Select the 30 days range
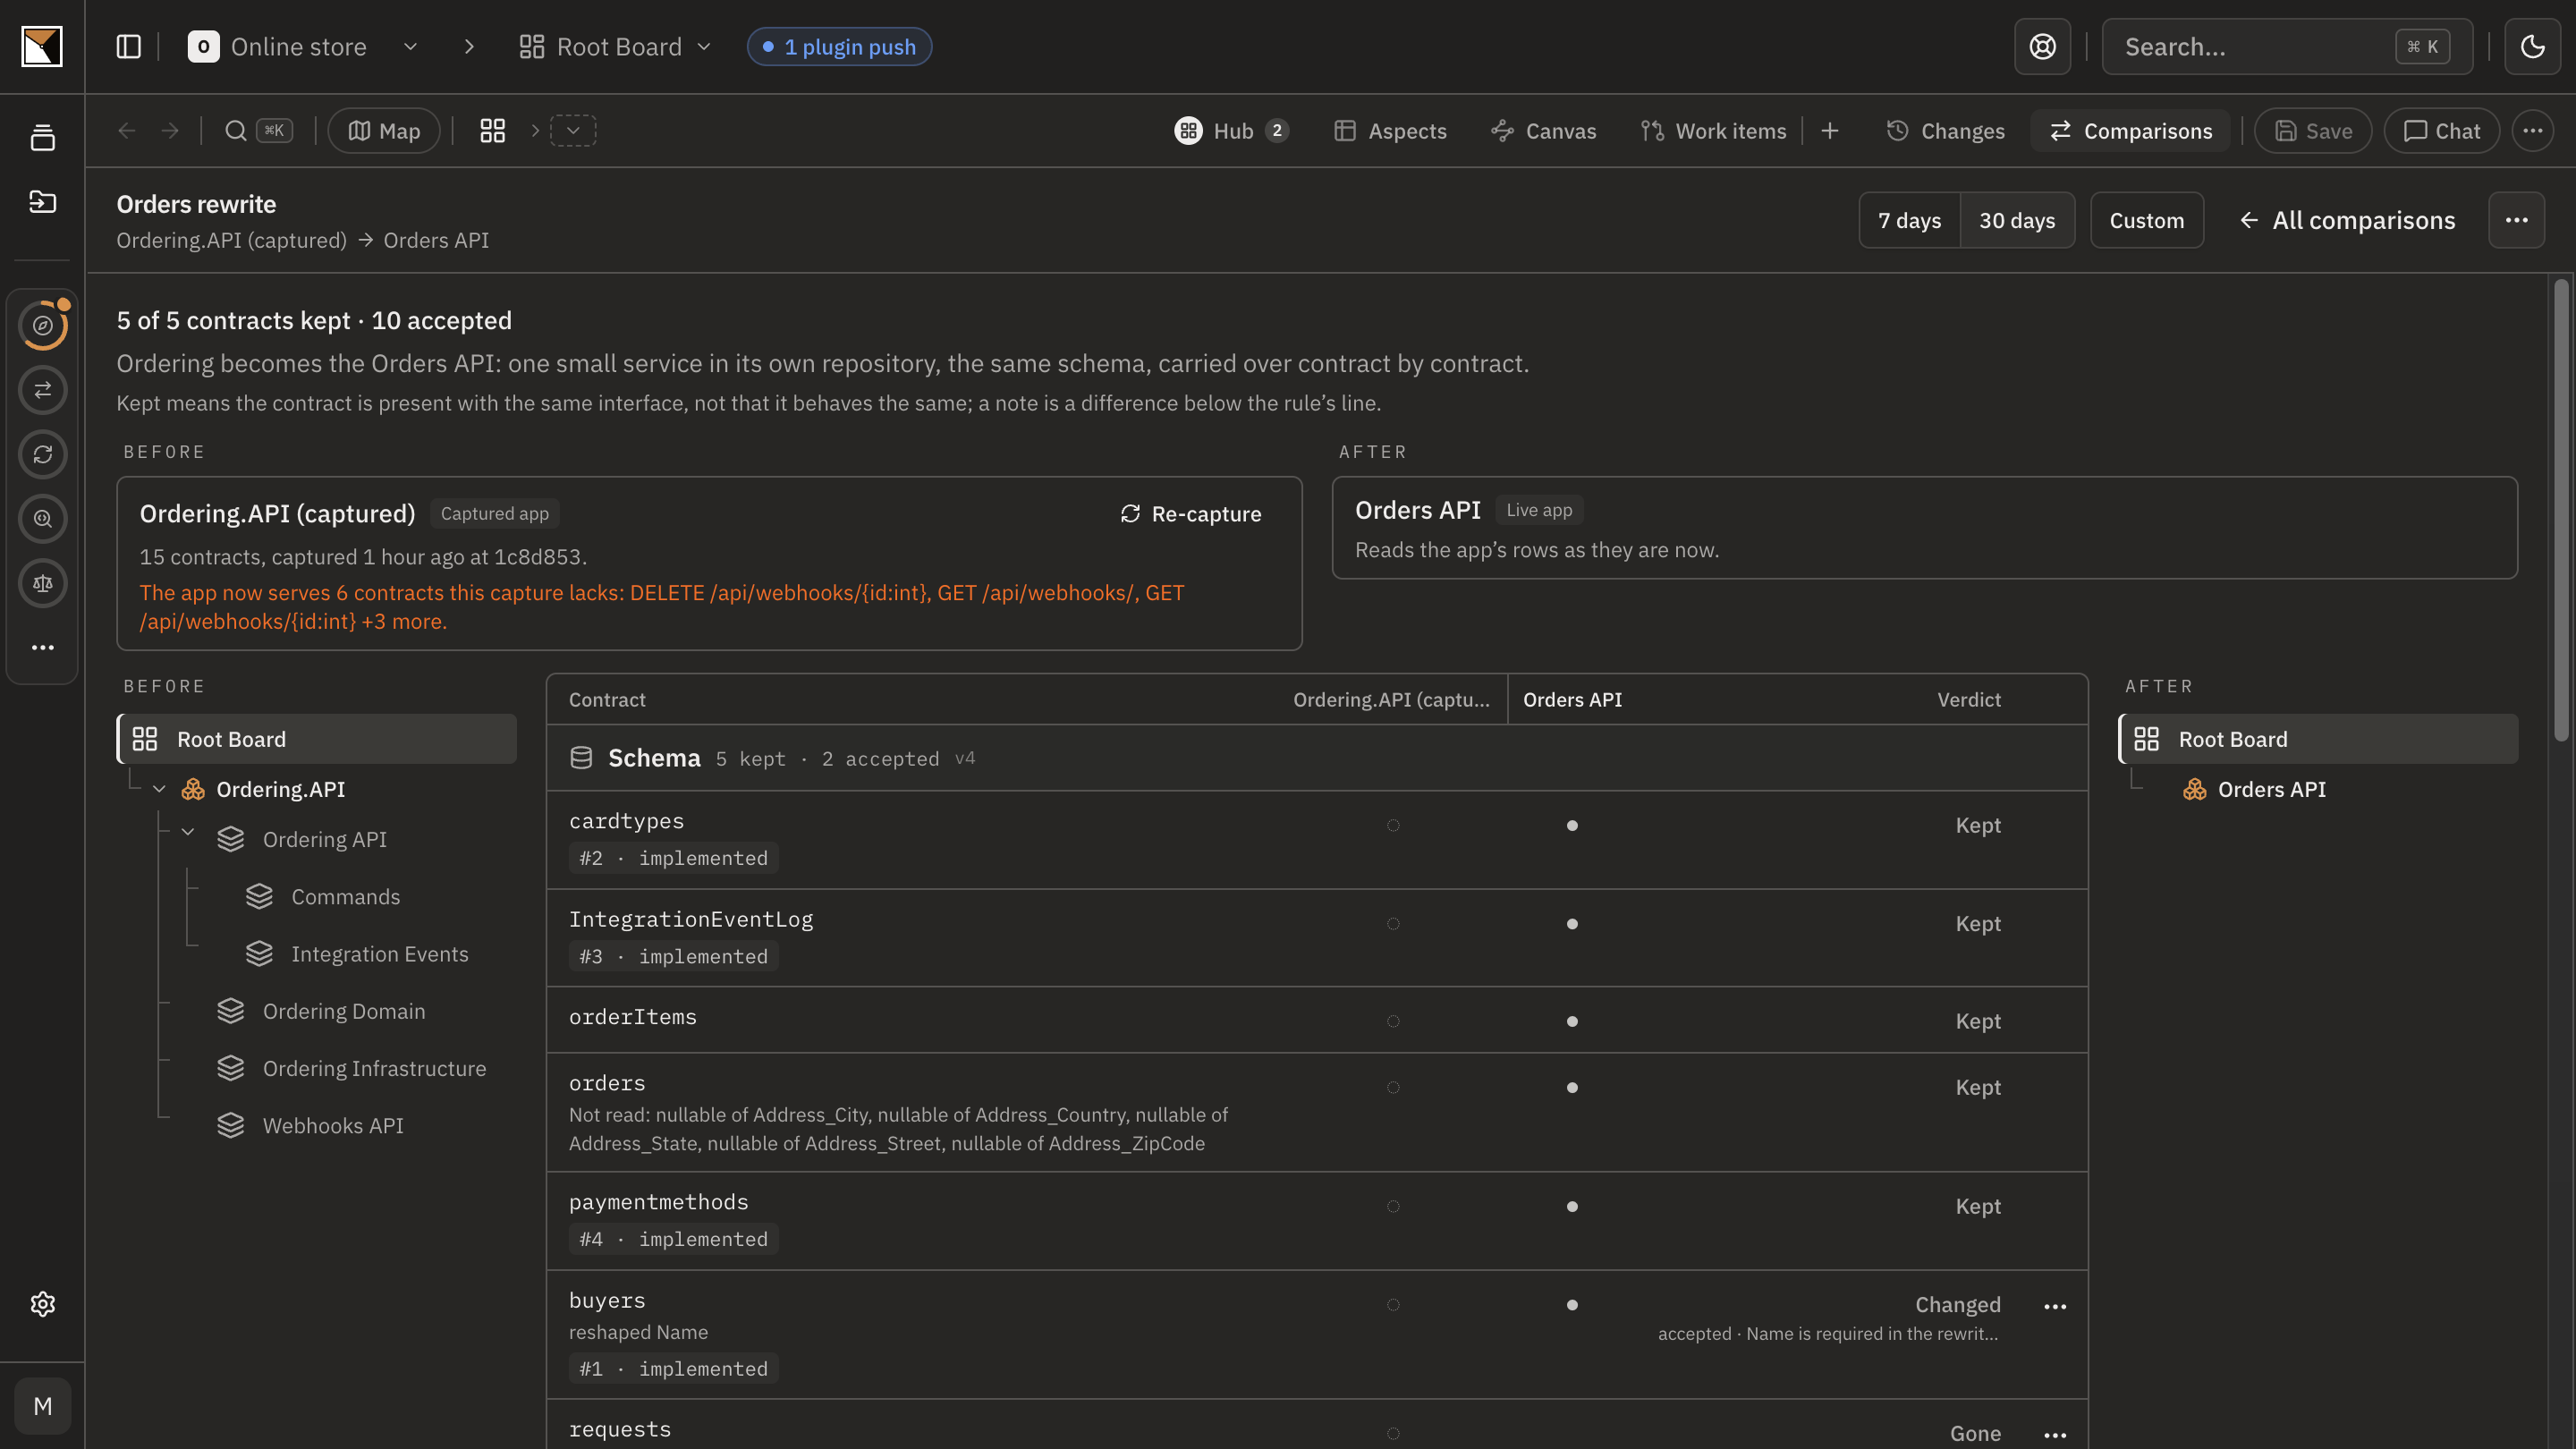Screen dimensions: 2576x1449 [2017, 220]
